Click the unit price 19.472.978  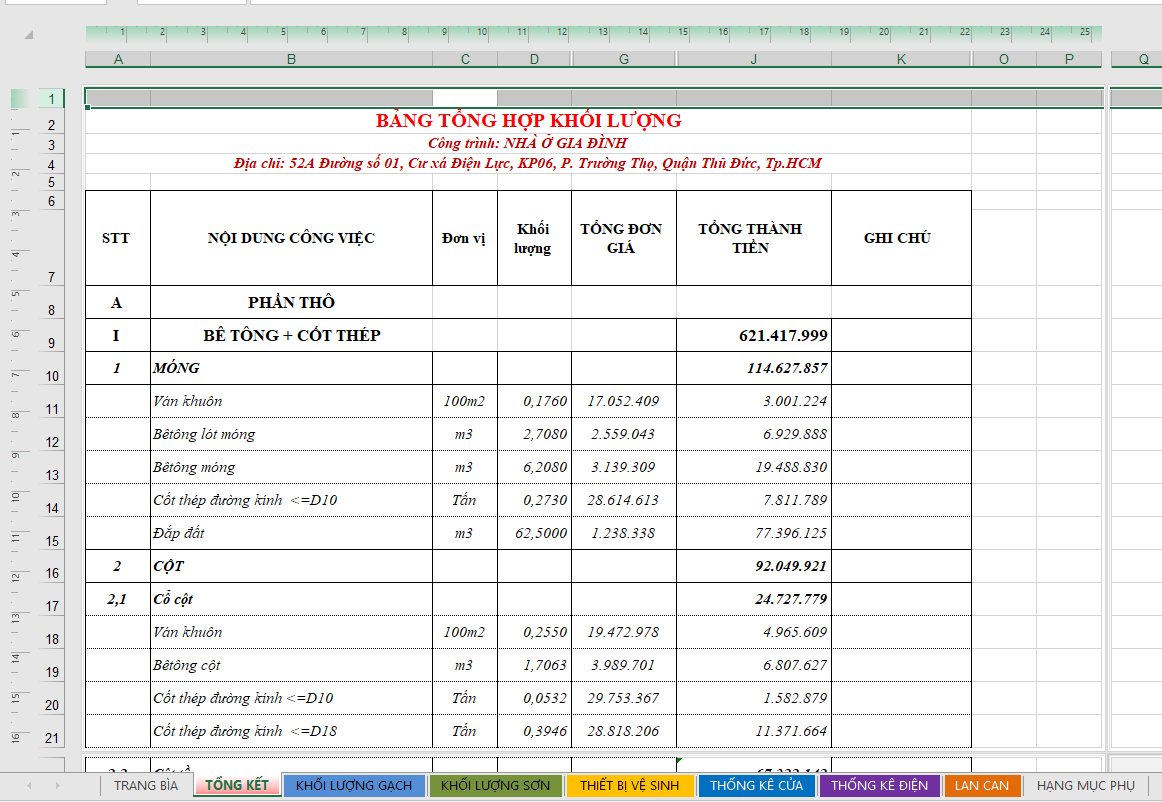point(623,632)
